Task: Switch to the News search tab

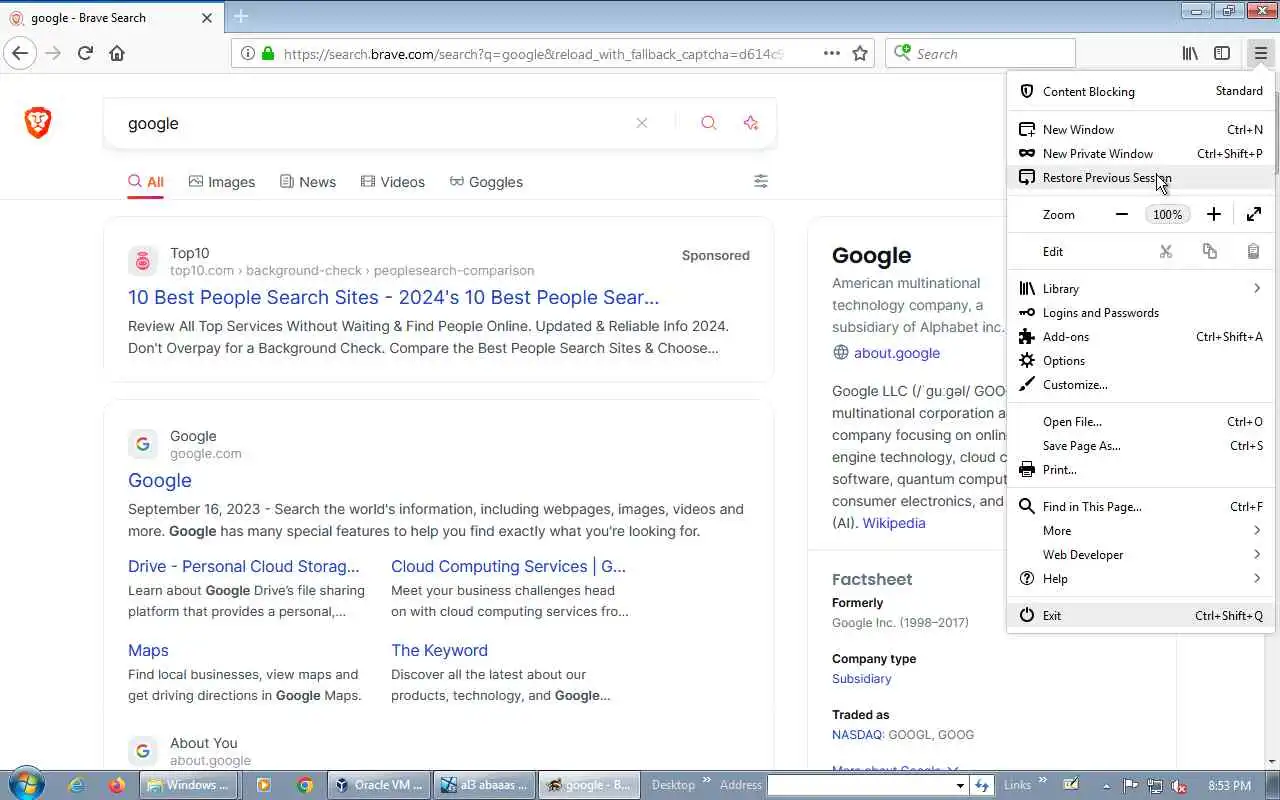Action: pyautogui.click(x=308, y=181)
